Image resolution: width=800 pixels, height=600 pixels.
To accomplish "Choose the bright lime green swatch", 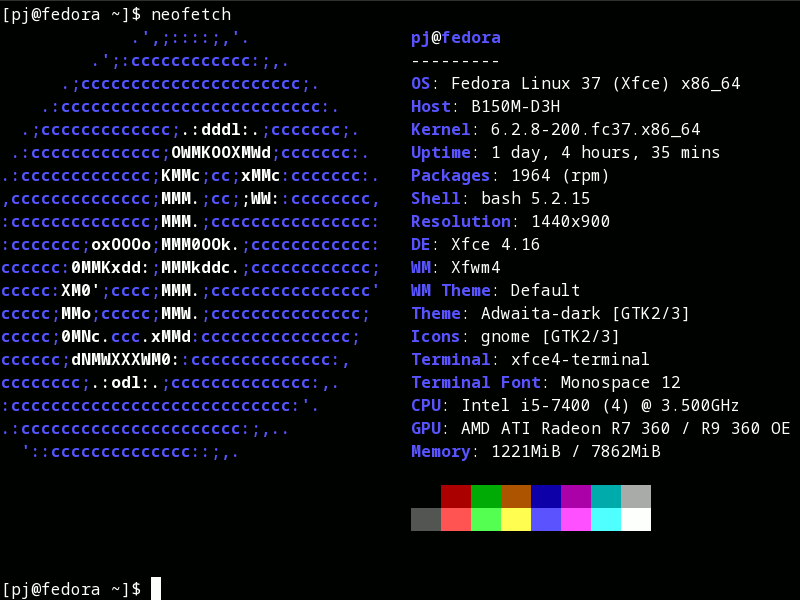I will (486, 519).
